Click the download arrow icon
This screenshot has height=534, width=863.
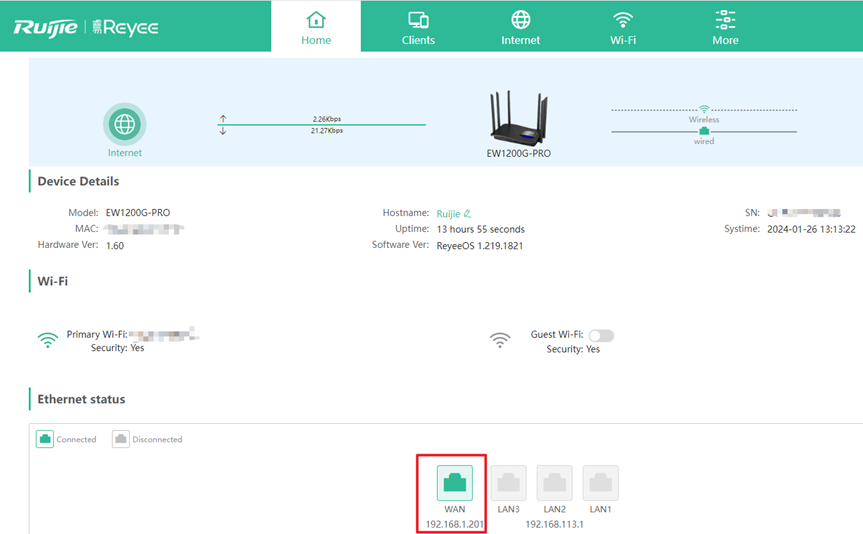[x=223, y=131]
